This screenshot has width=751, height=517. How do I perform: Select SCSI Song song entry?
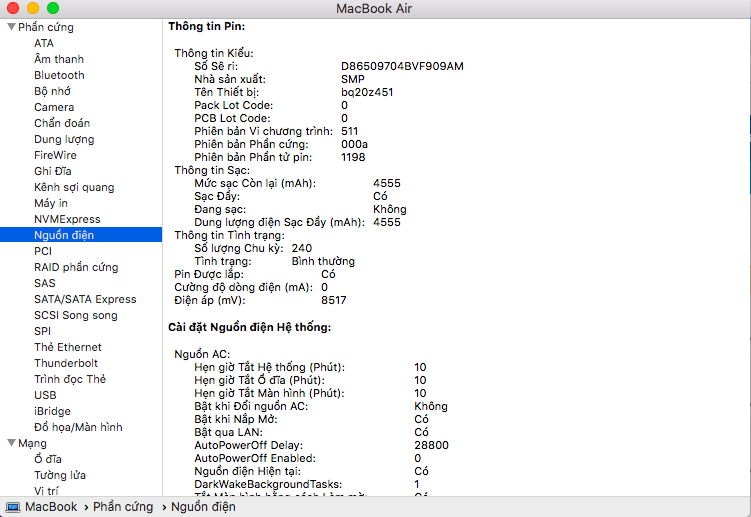pyautogui.click(x=76, y=315)
